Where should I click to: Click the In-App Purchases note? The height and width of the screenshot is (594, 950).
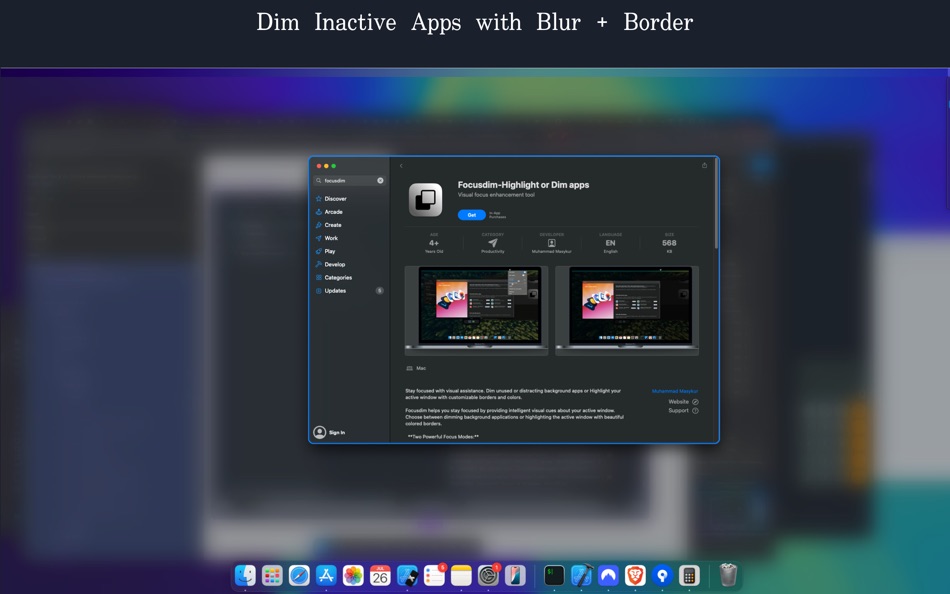tap(497, 215)
